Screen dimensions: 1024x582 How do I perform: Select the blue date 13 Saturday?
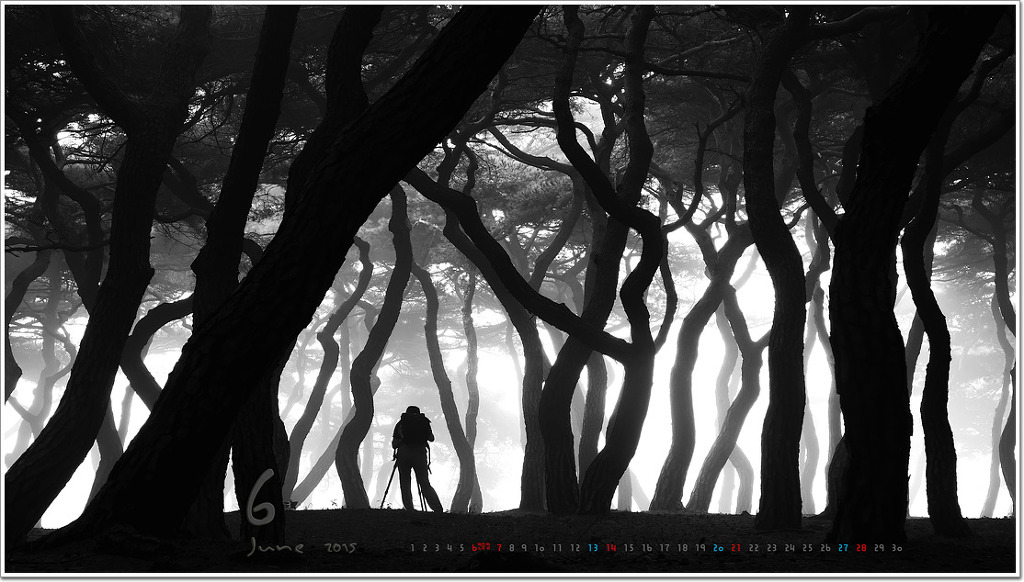pos(592,548)
